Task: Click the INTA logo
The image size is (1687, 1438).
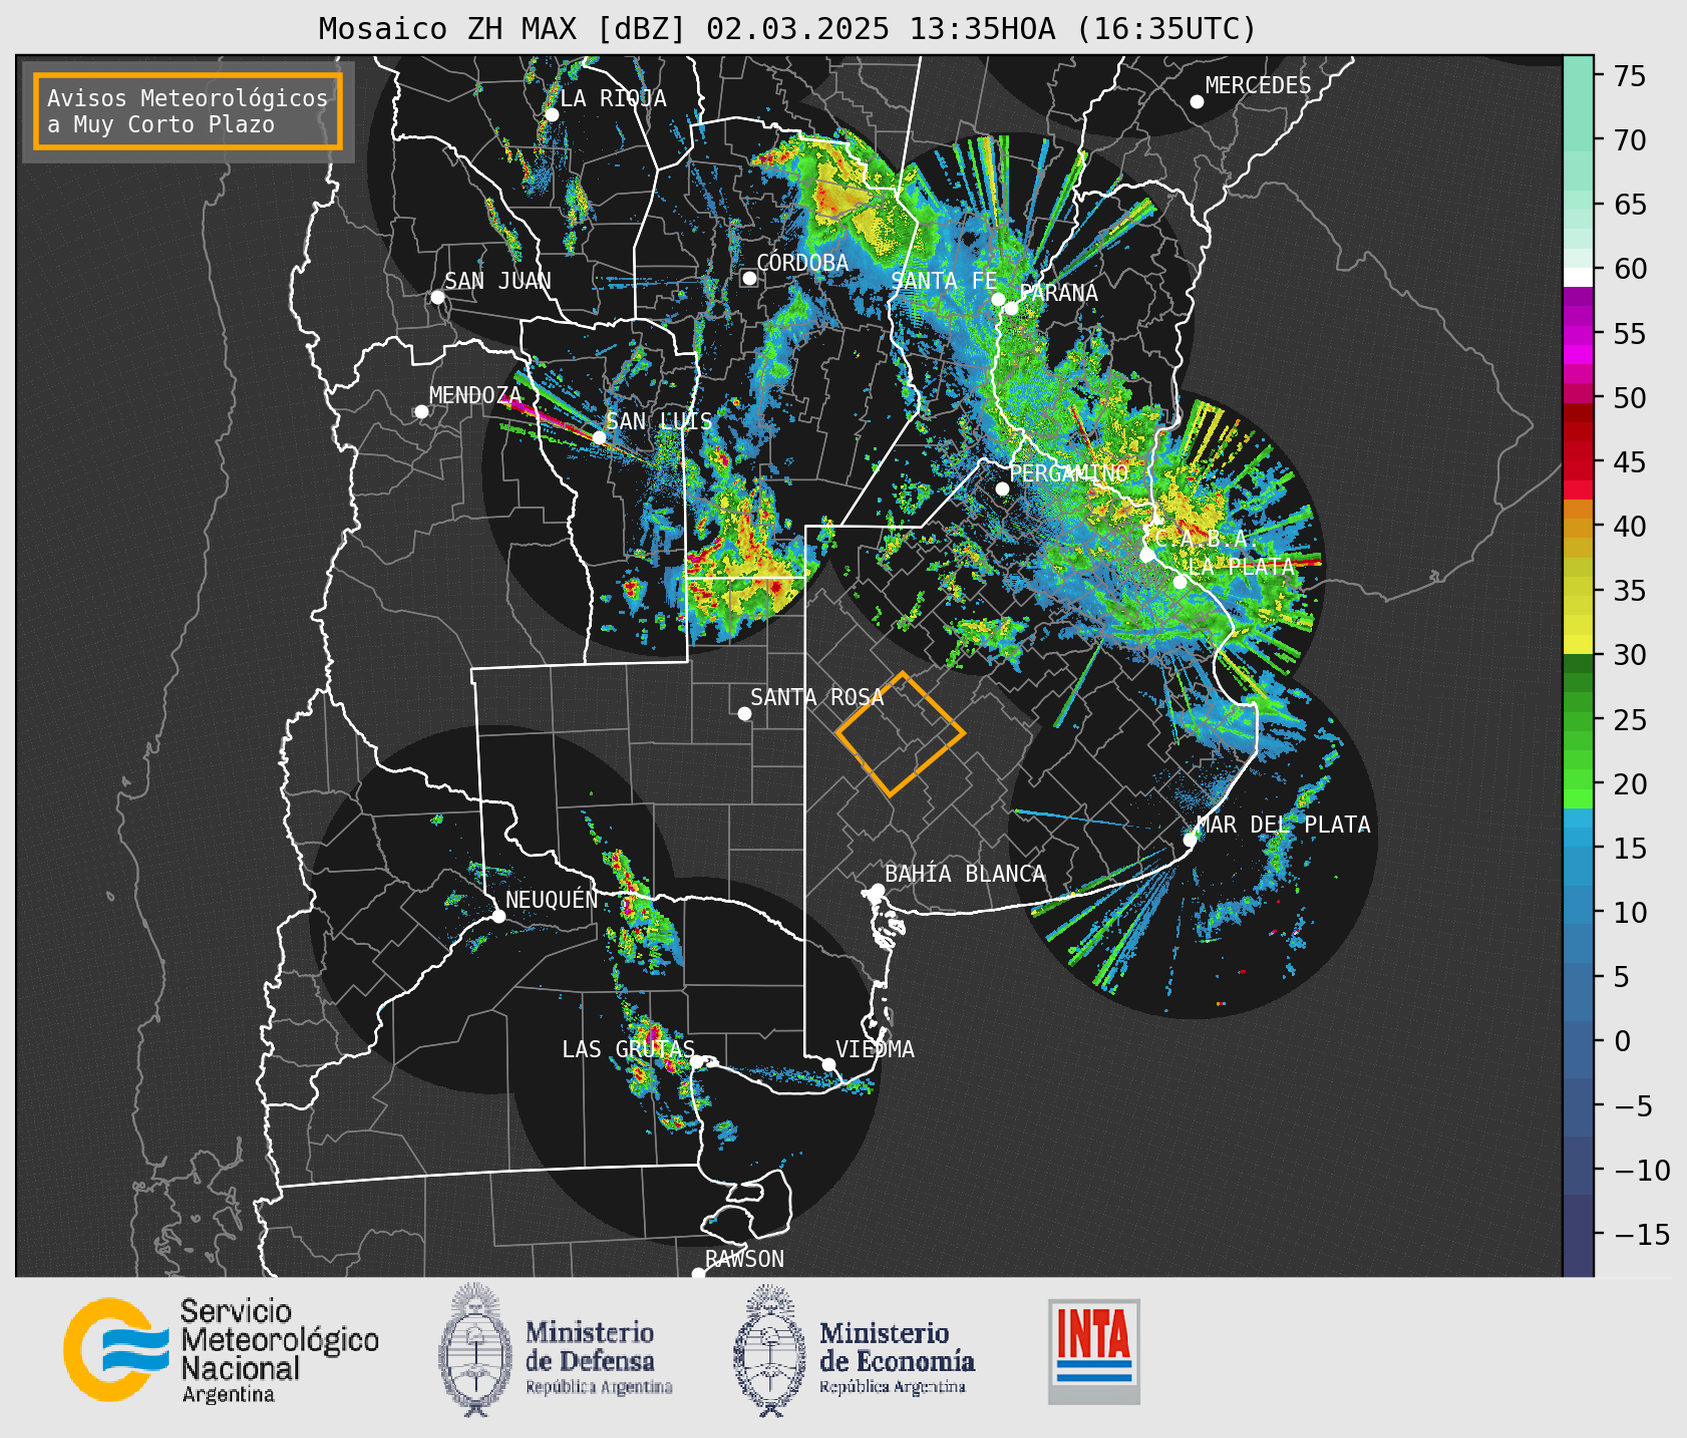Action: 1094,1351
